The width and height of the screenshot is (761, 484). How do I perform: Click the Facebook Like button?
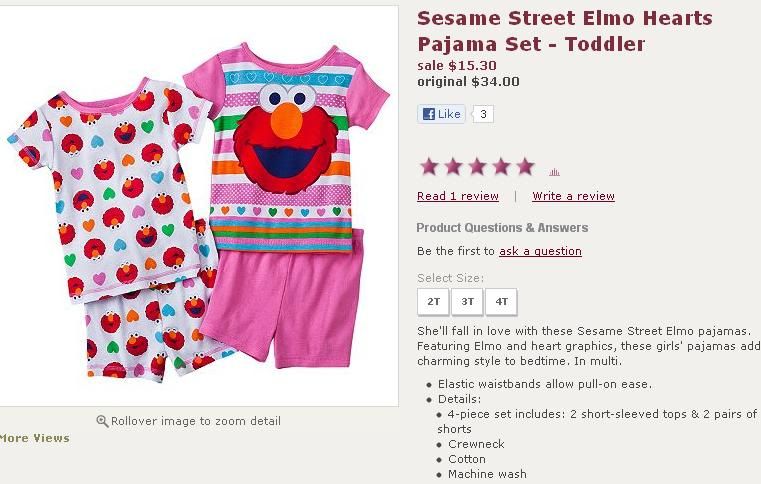(x=441, y=114)
